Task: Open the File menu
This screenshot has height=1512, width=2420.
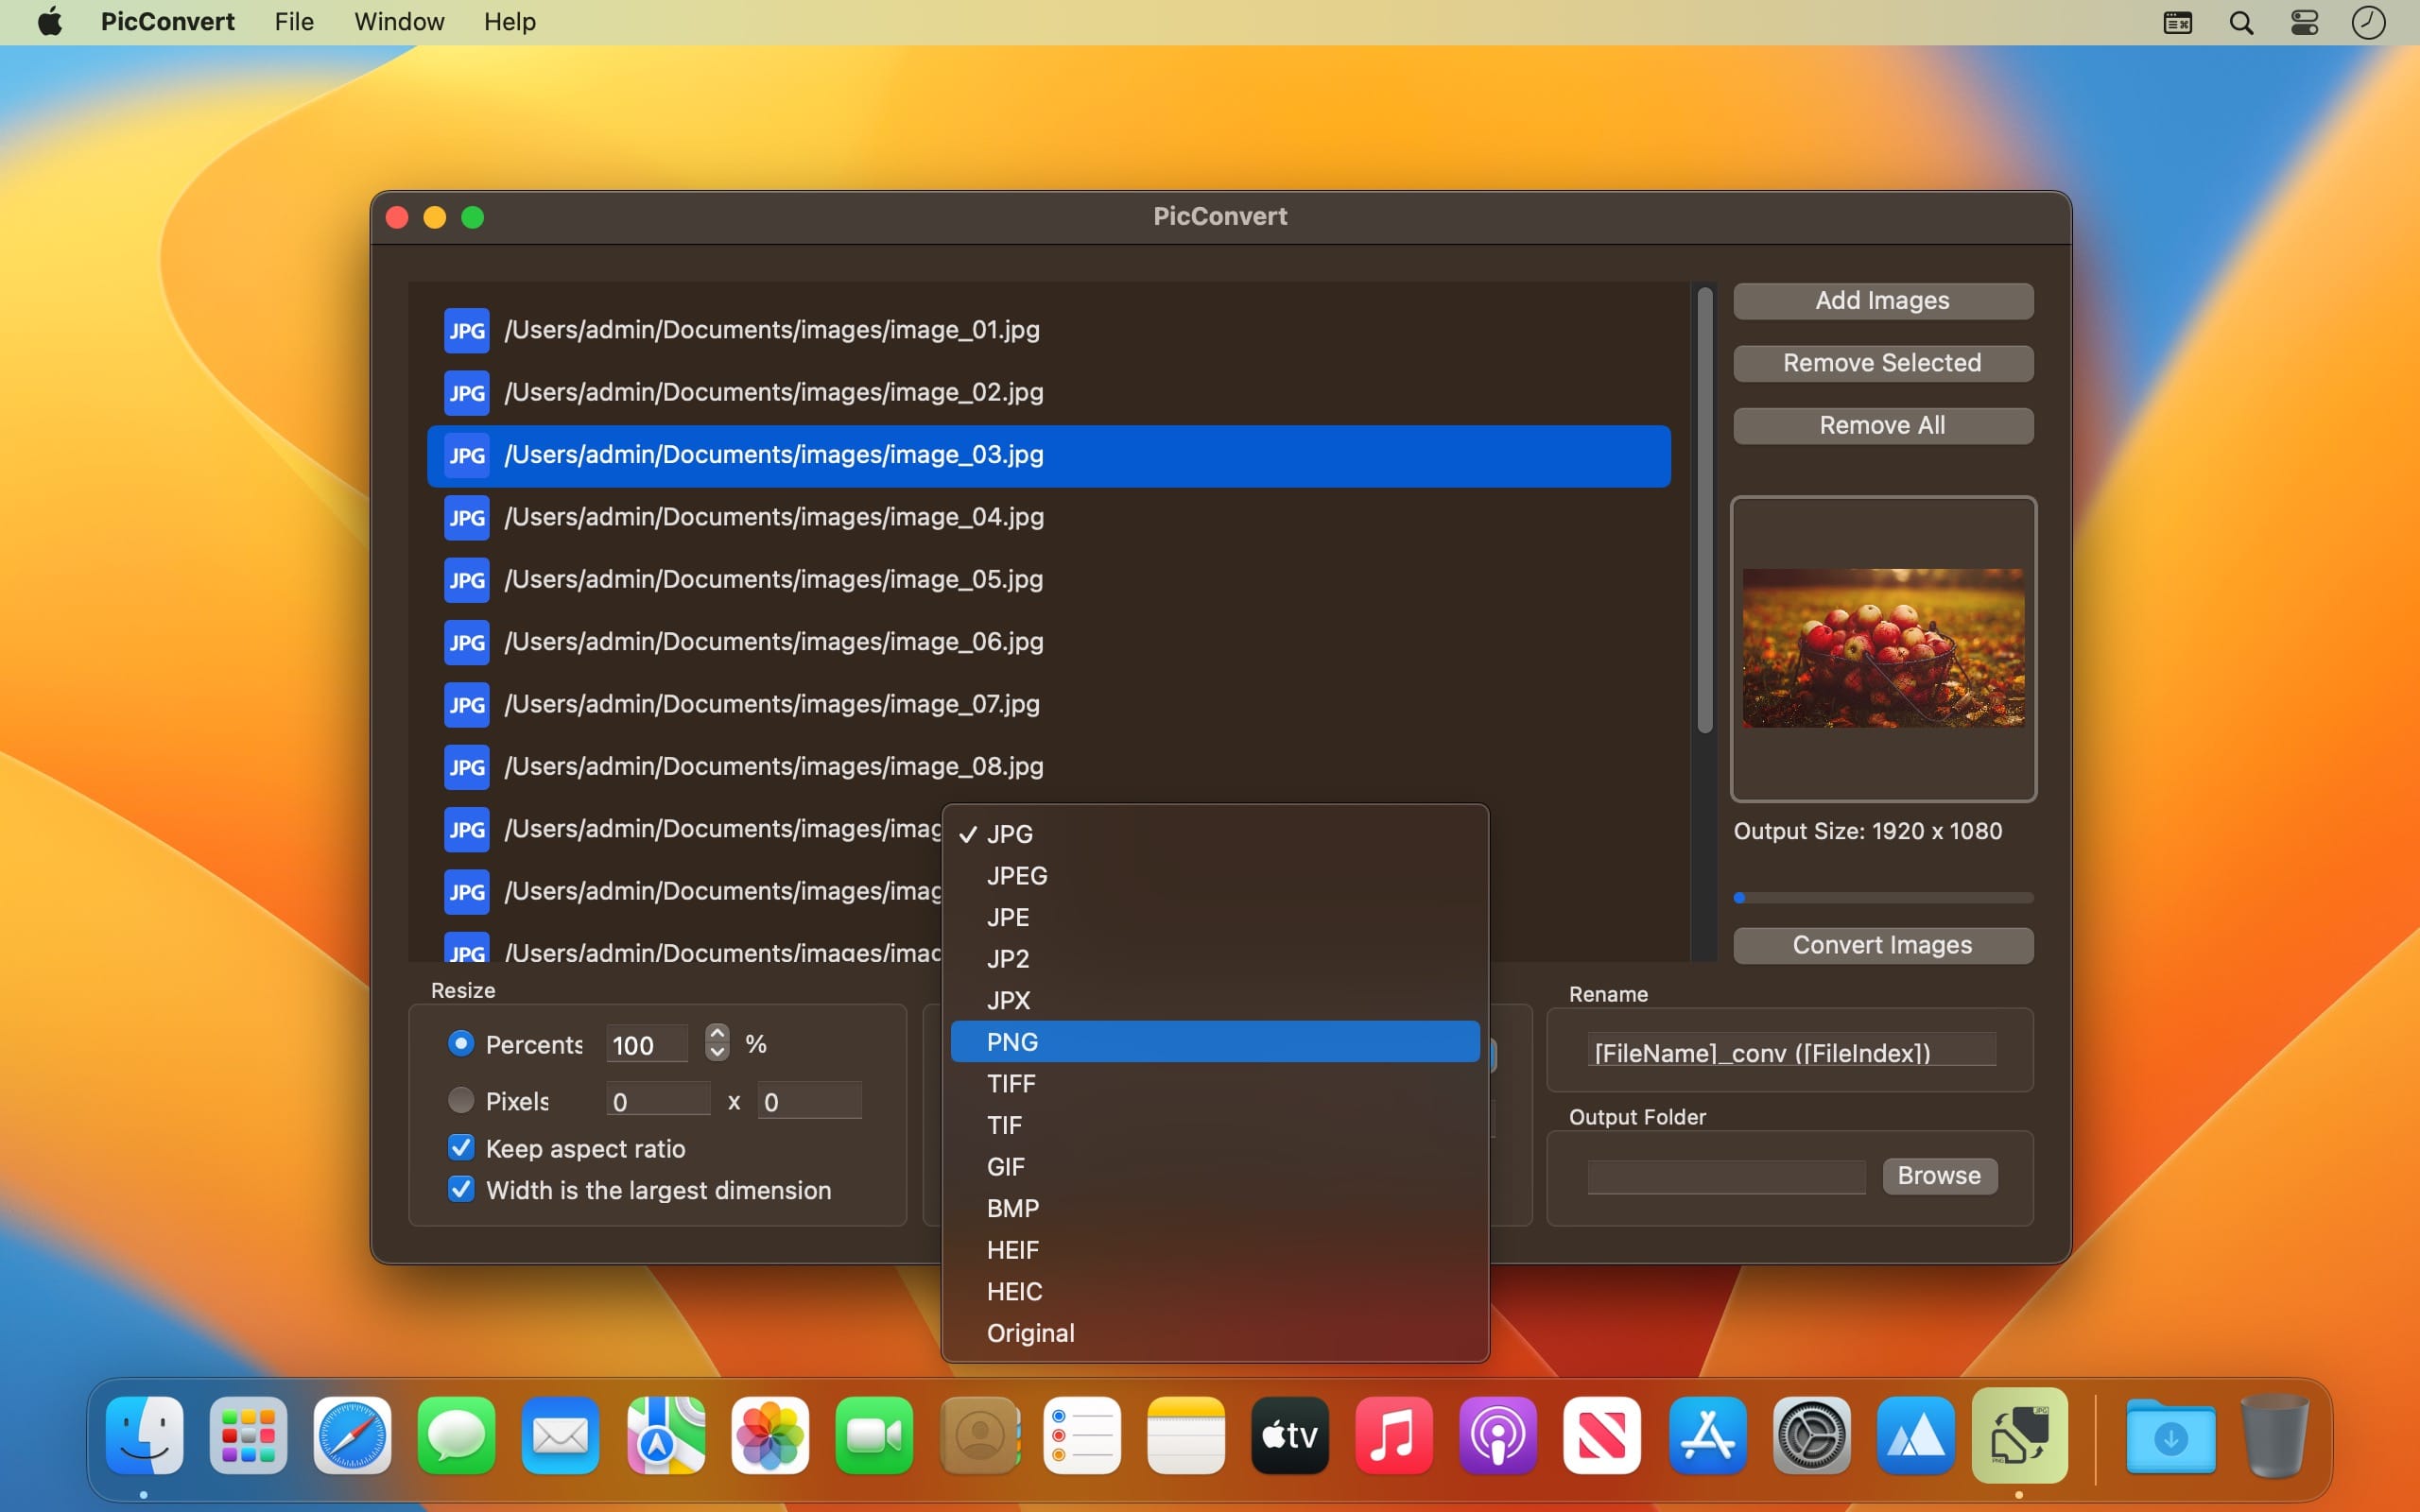Action: (294, 22)
